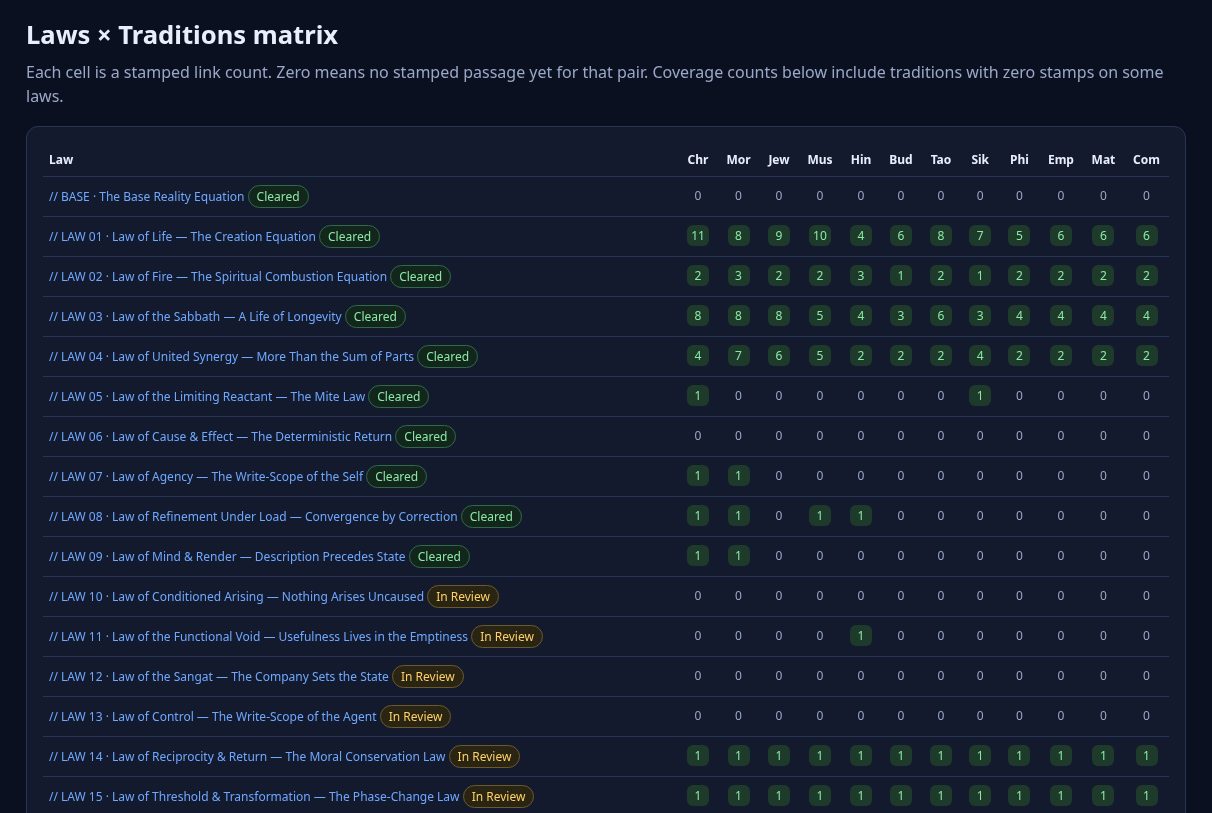Click the 1 cell in LAW 02 Bud column
1212x813 pixels.
click(901, 276)
